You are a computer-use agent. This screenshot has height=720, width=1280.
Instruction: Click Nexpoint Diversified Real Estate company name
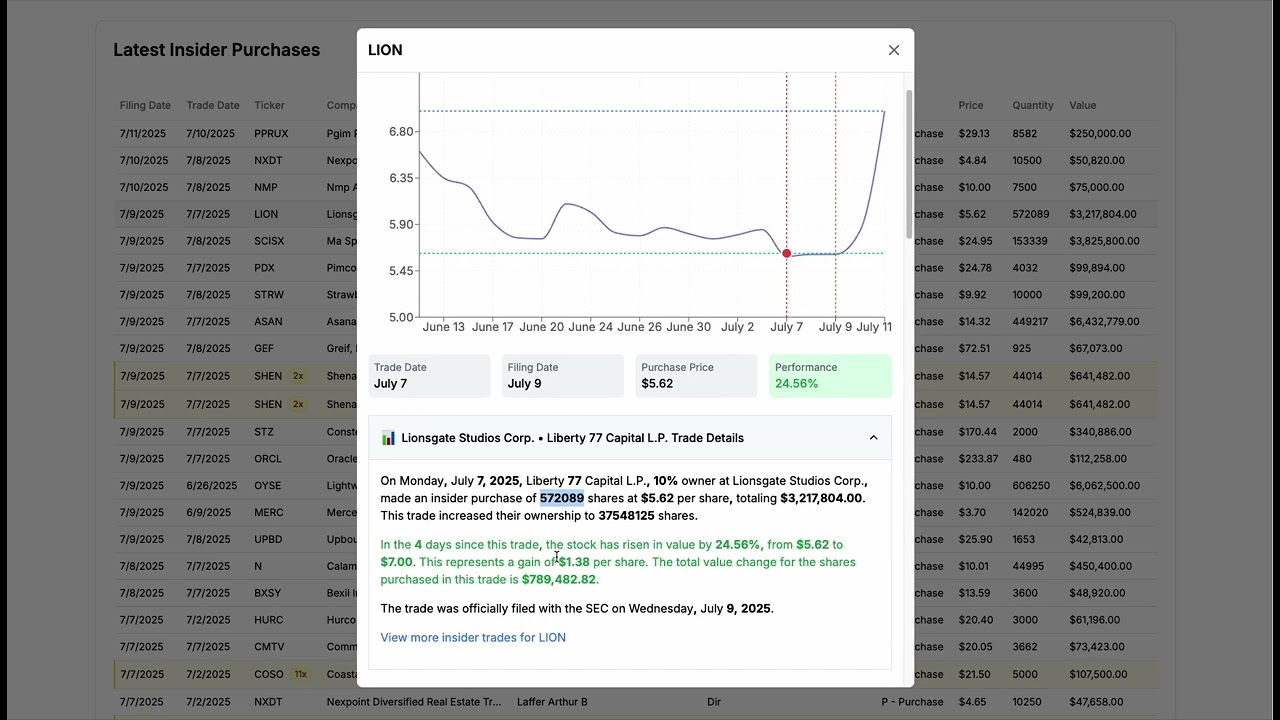pos(414,702)
